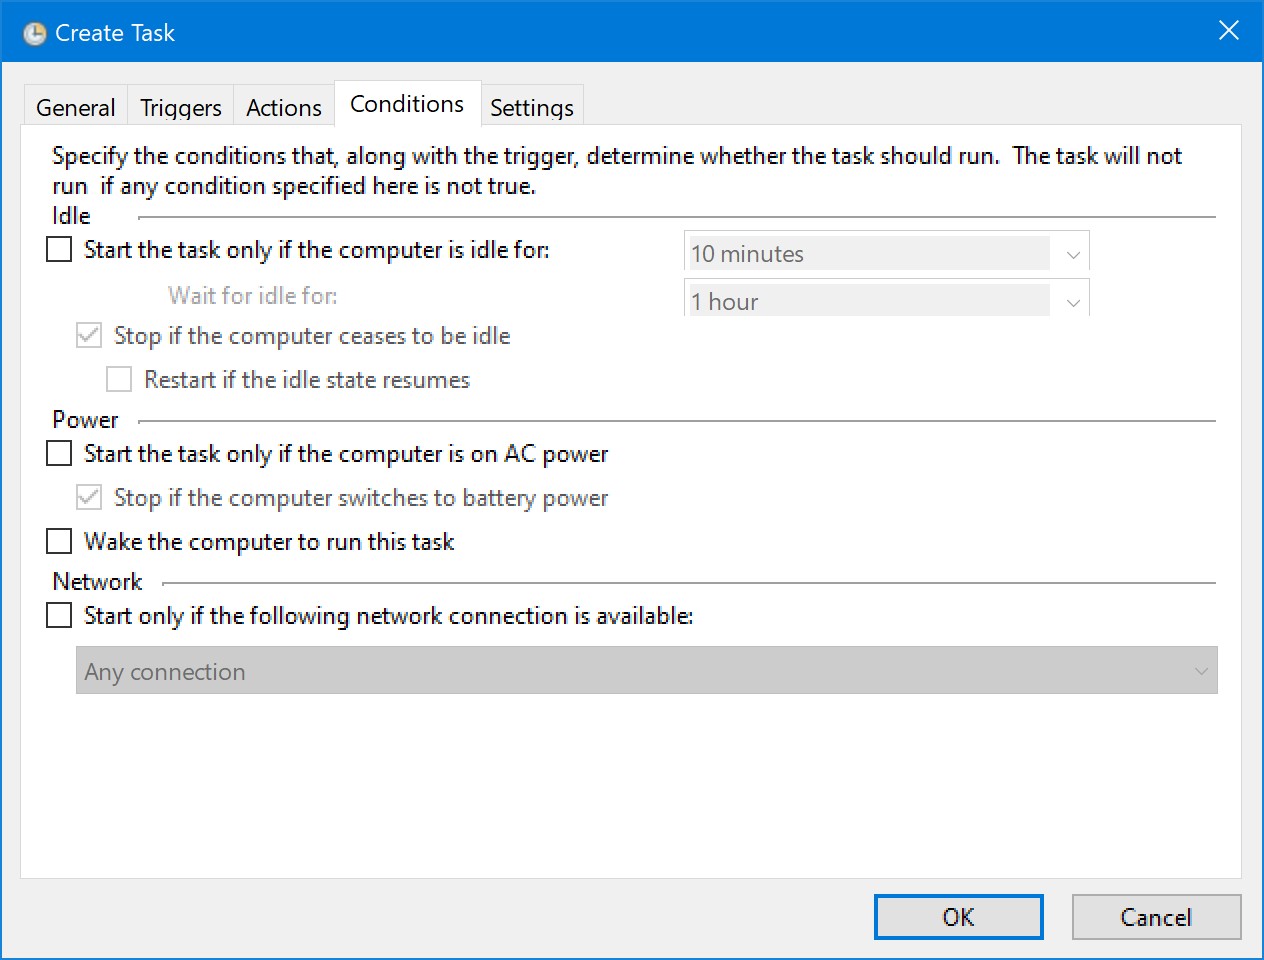
Task: Uncheck Stop if computer ceases to be idle
Action: pos(90,335)
